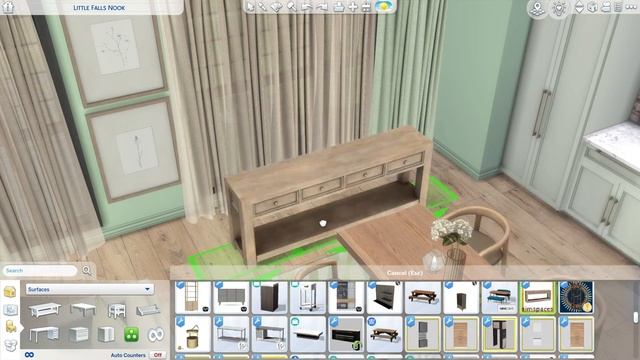Screen dimensions: 640x360
Task: Cycle the walls view icon
Action: [592, 7]
